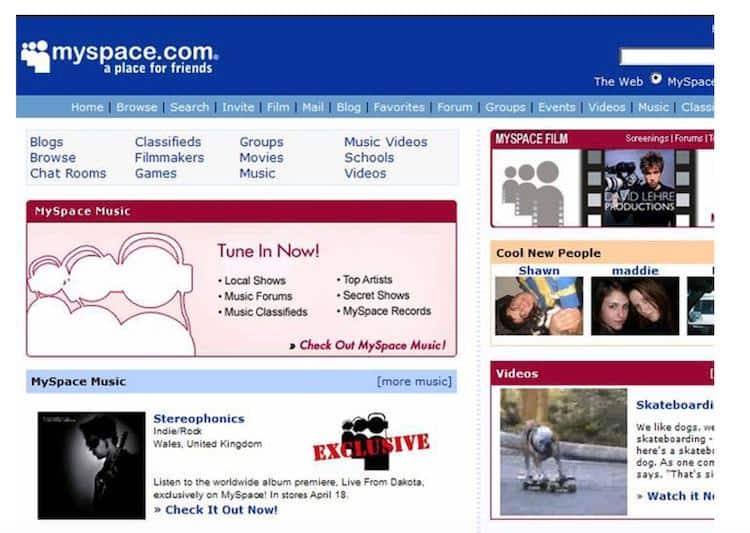750x533 pixels.
Task: Open Forums link in MySpace Film header
Action: pos(688,138)
